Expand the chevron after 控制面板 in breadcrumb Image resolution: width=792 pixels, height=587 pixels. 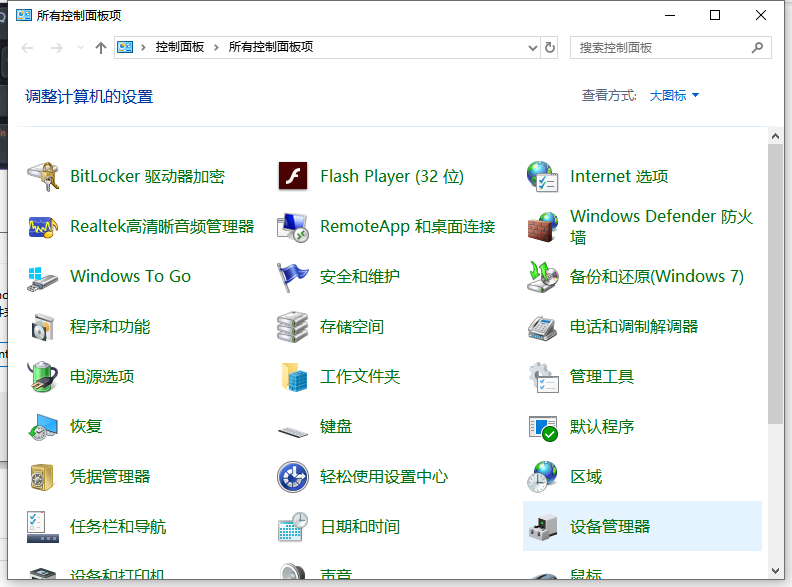click(x=215, y=47)
